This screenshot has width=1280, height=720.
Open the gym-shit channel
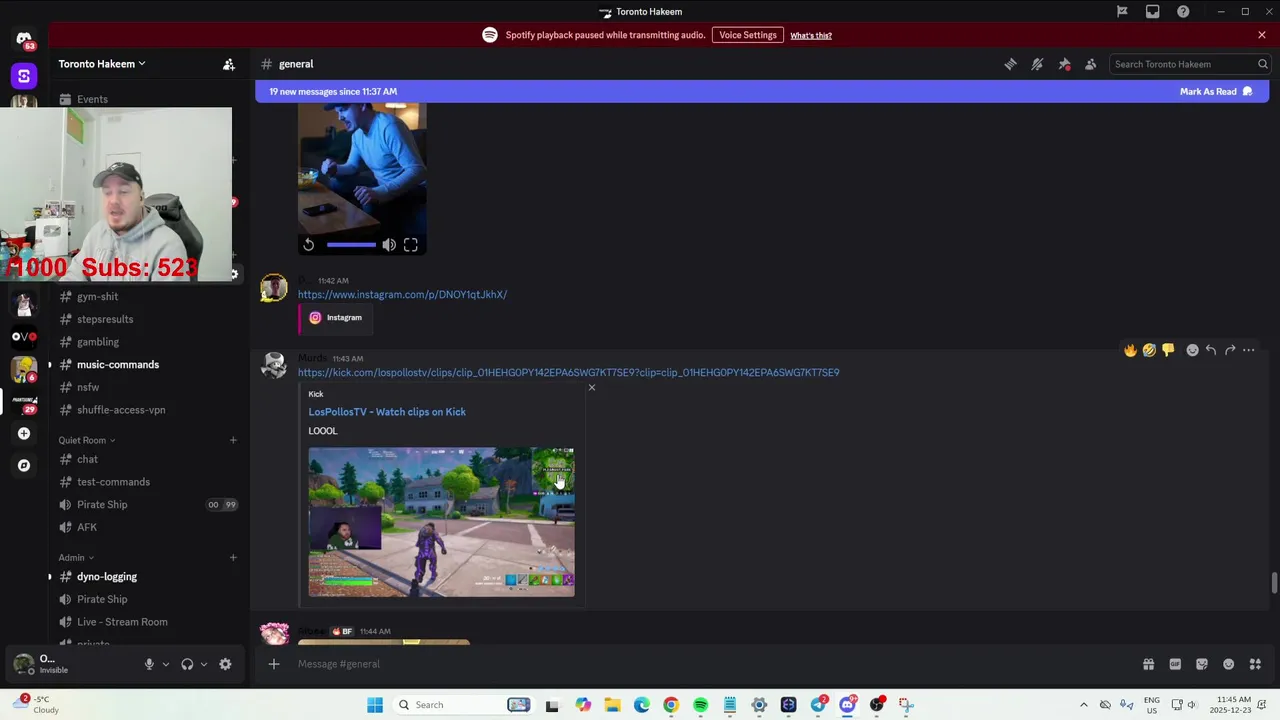97,296
